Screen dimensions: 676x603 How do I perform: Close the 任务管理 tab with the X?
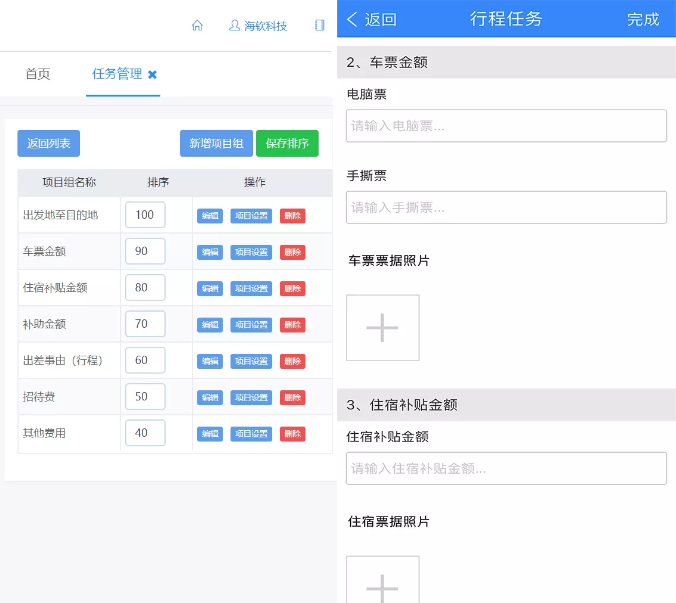[x=152, y=75]
